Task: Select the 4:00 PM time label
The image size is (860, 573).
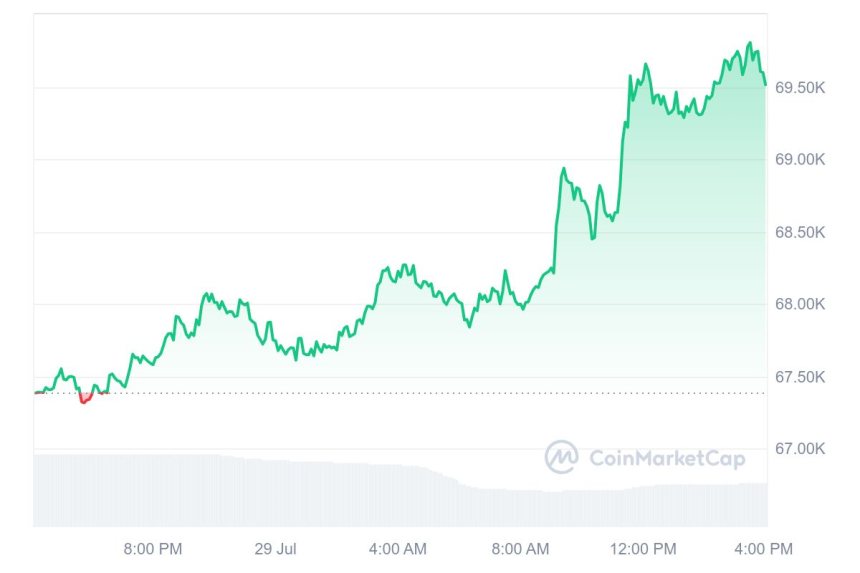Action: click(765, 549)
